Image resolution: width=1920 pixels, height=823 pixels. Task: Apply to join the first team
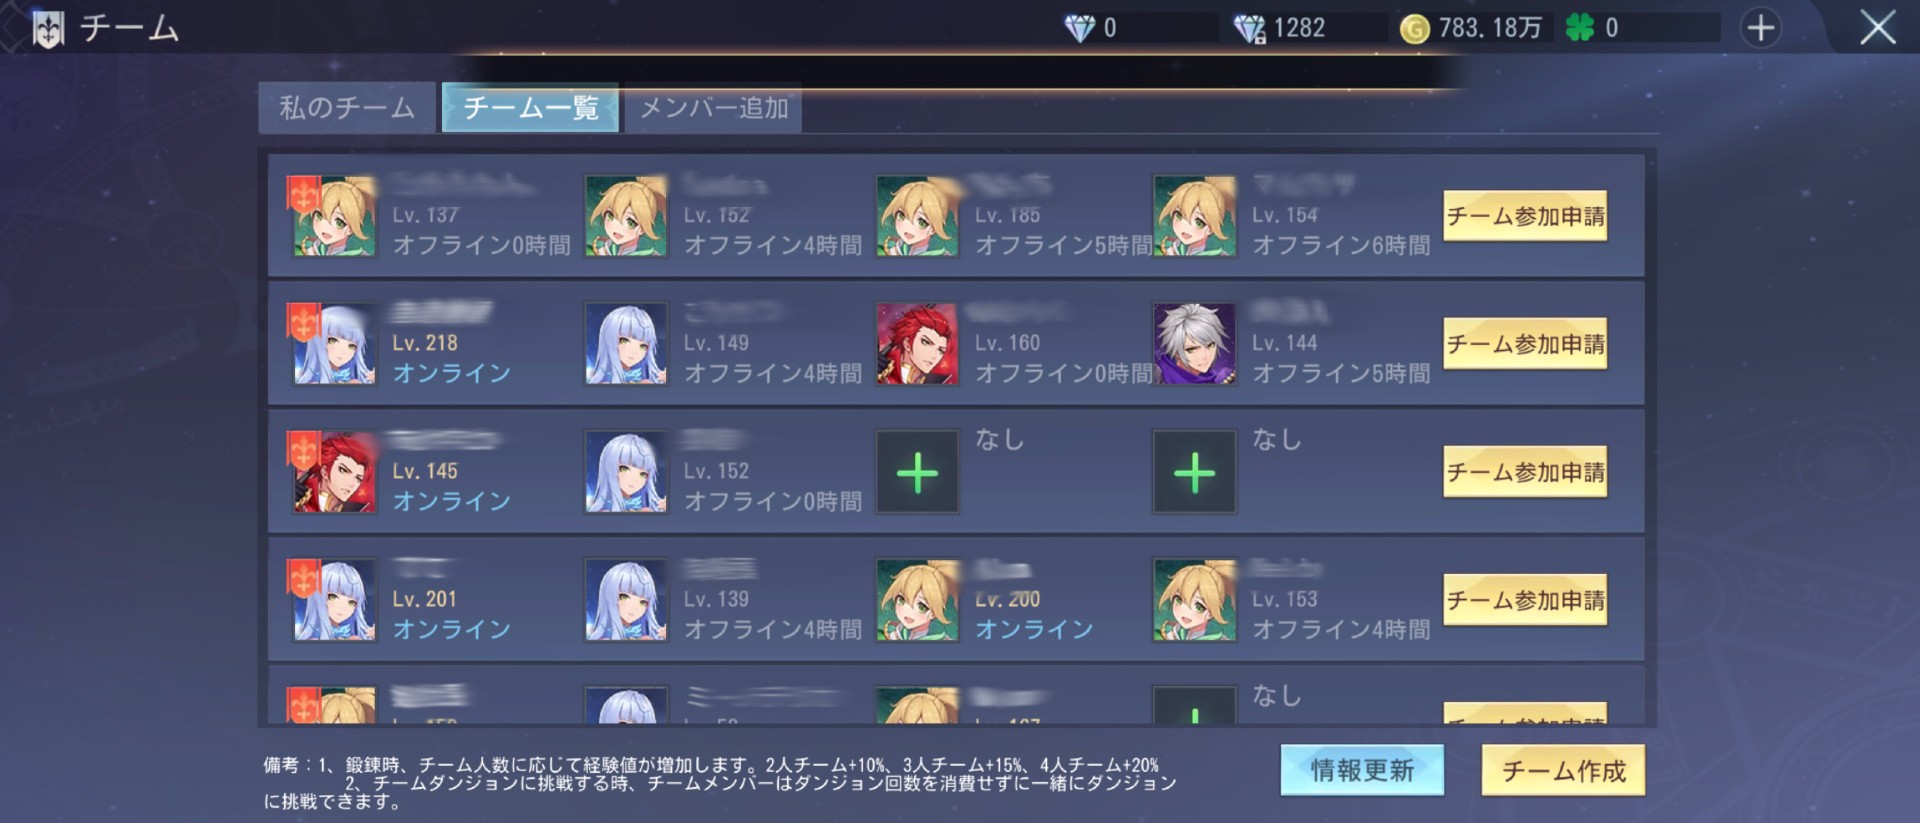coord(1525,216)
